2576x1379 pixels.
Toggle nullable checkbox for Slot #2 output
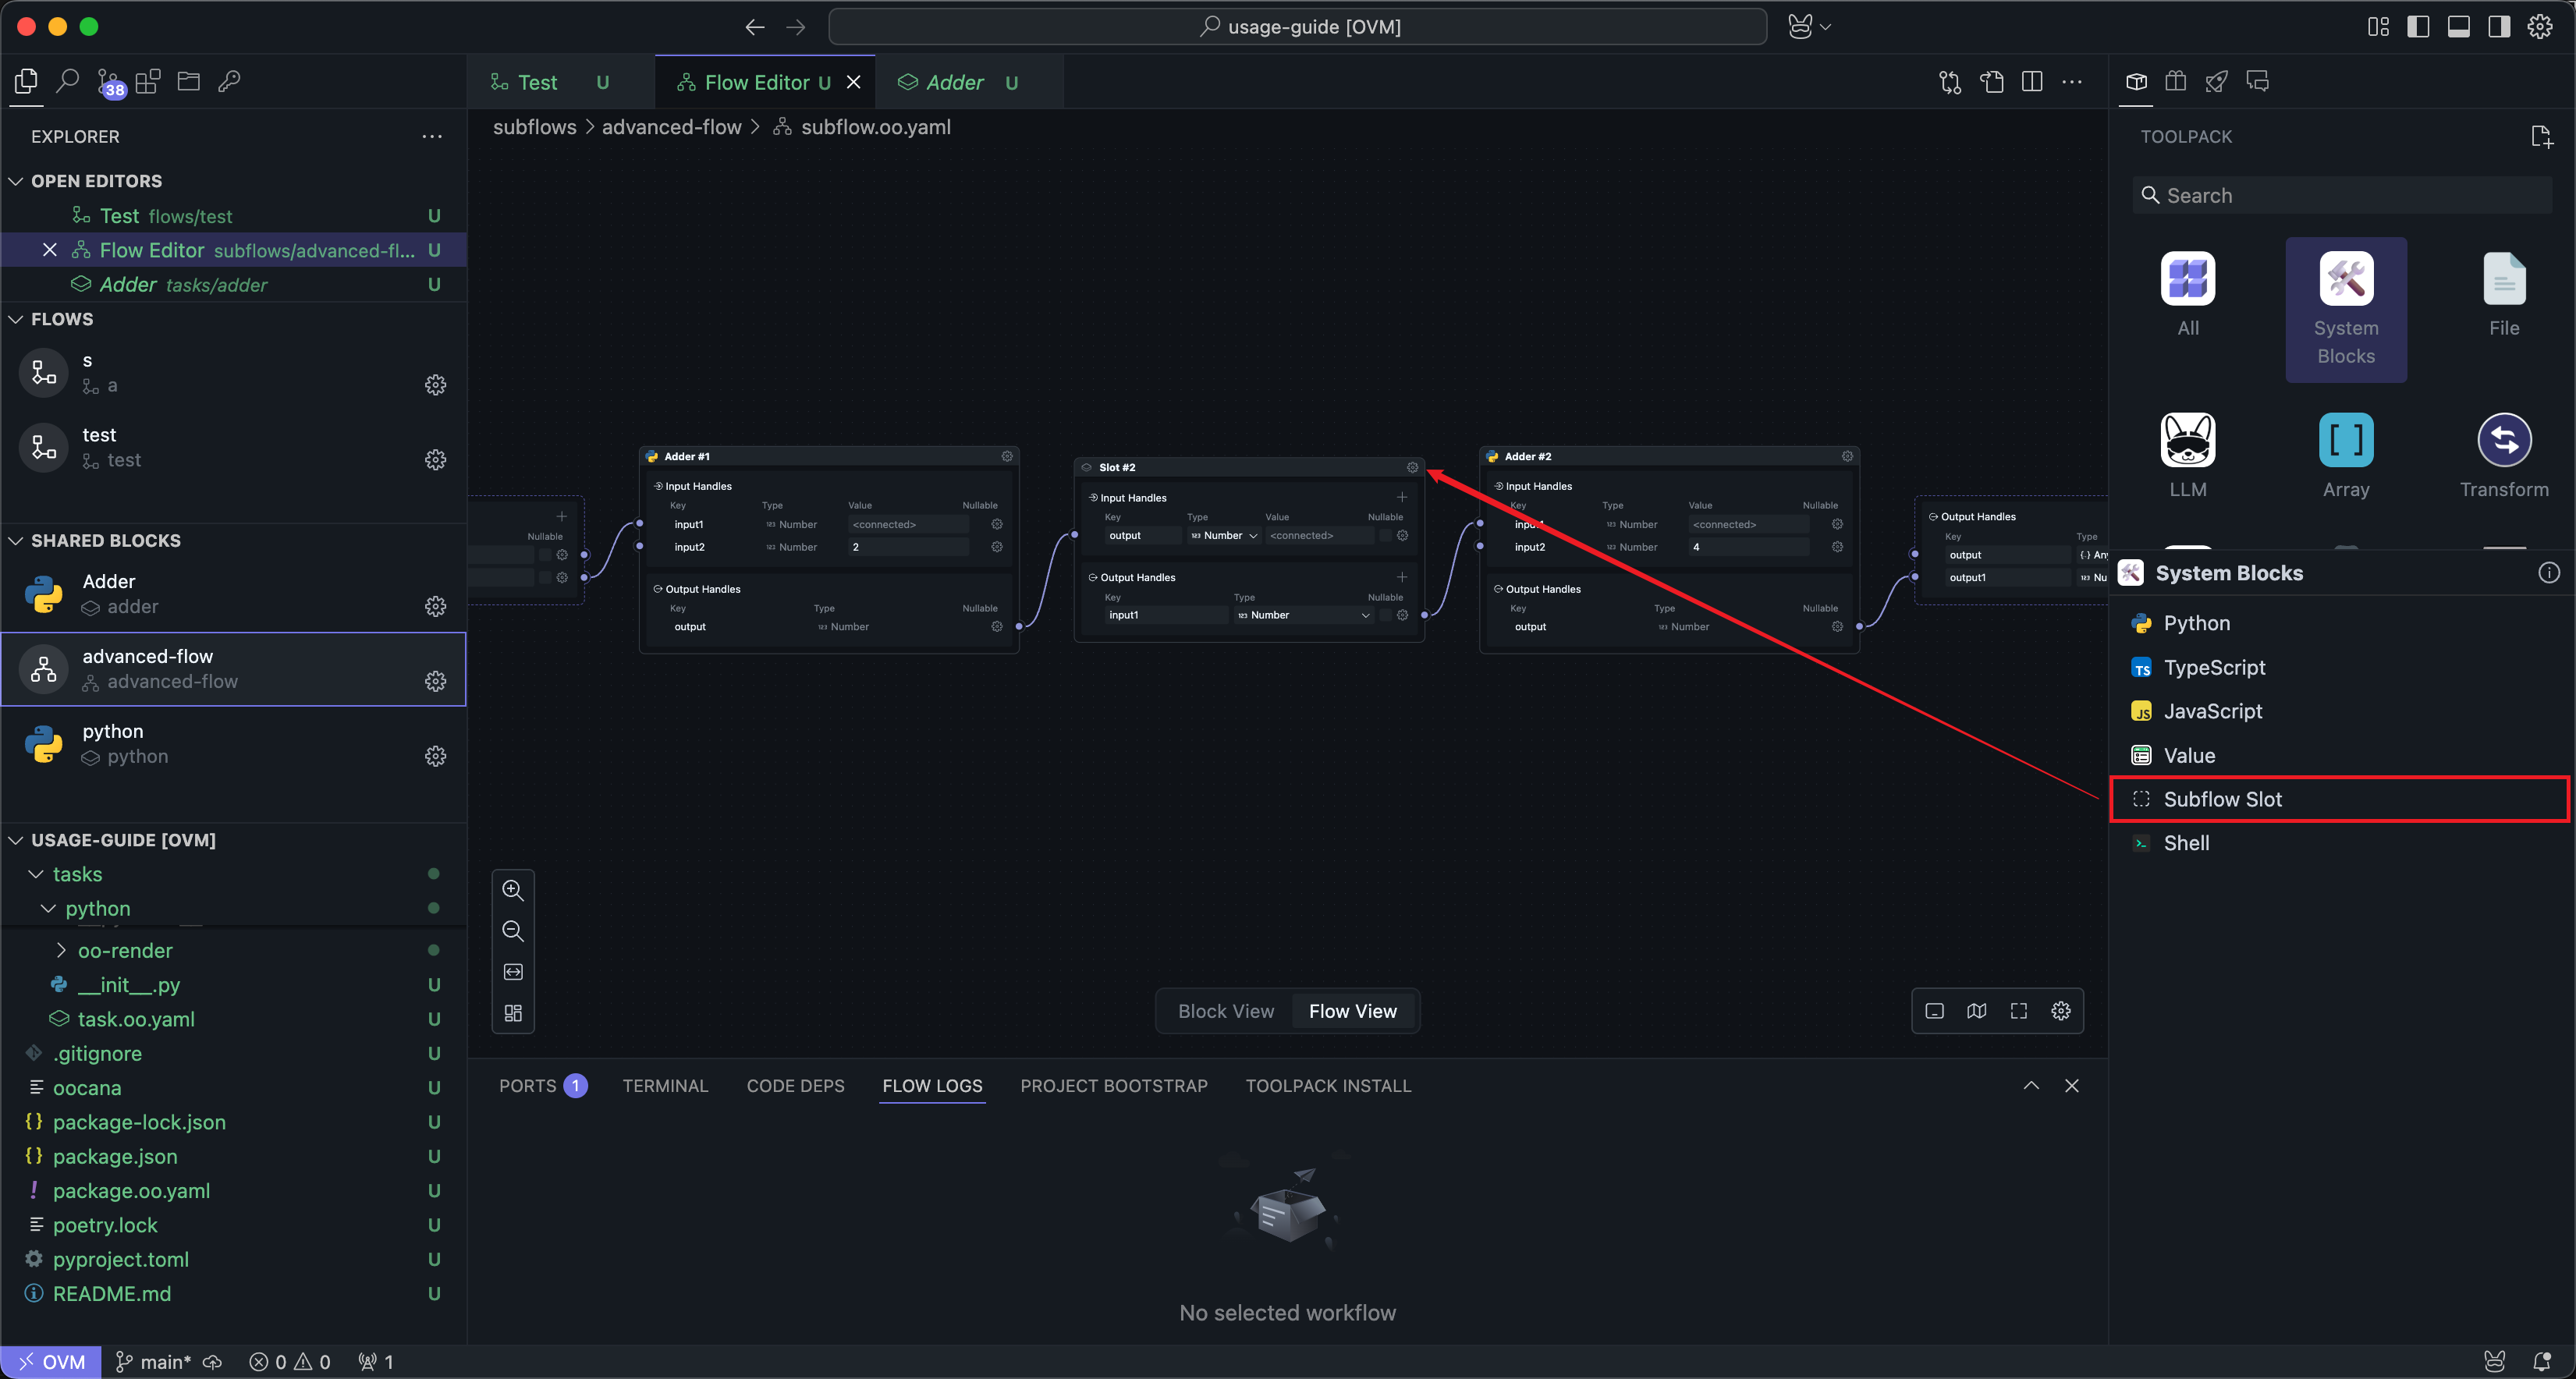coord(1385,536)
